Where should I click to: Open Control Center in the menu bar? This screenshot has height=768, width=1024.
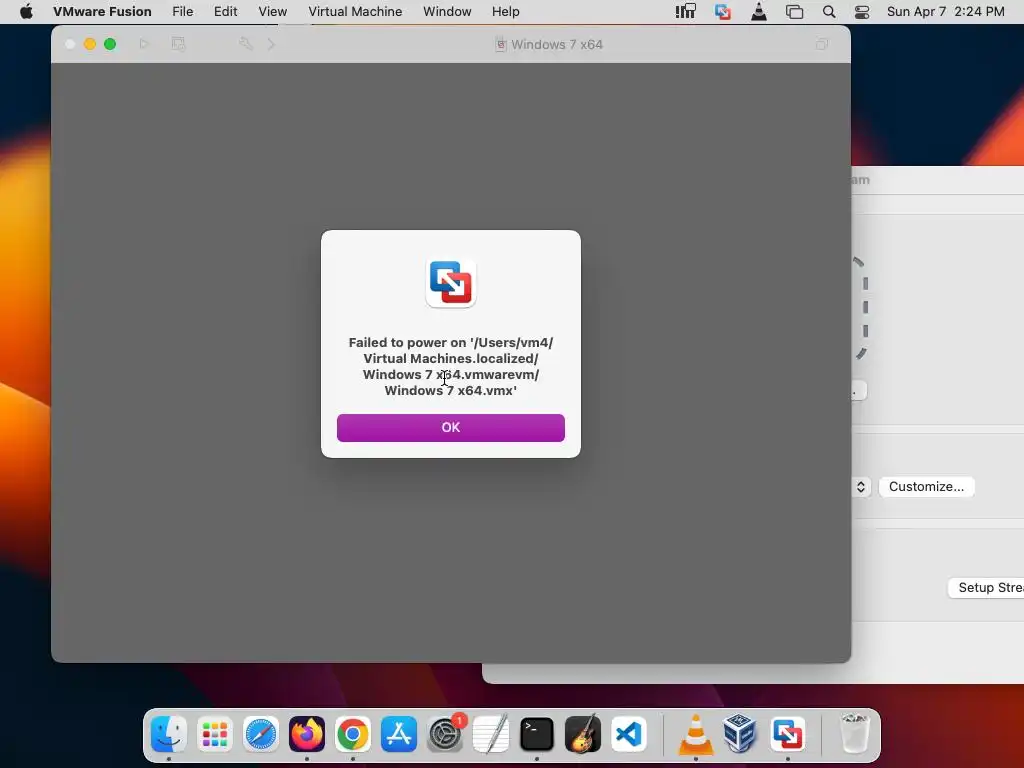pos(862,12)
